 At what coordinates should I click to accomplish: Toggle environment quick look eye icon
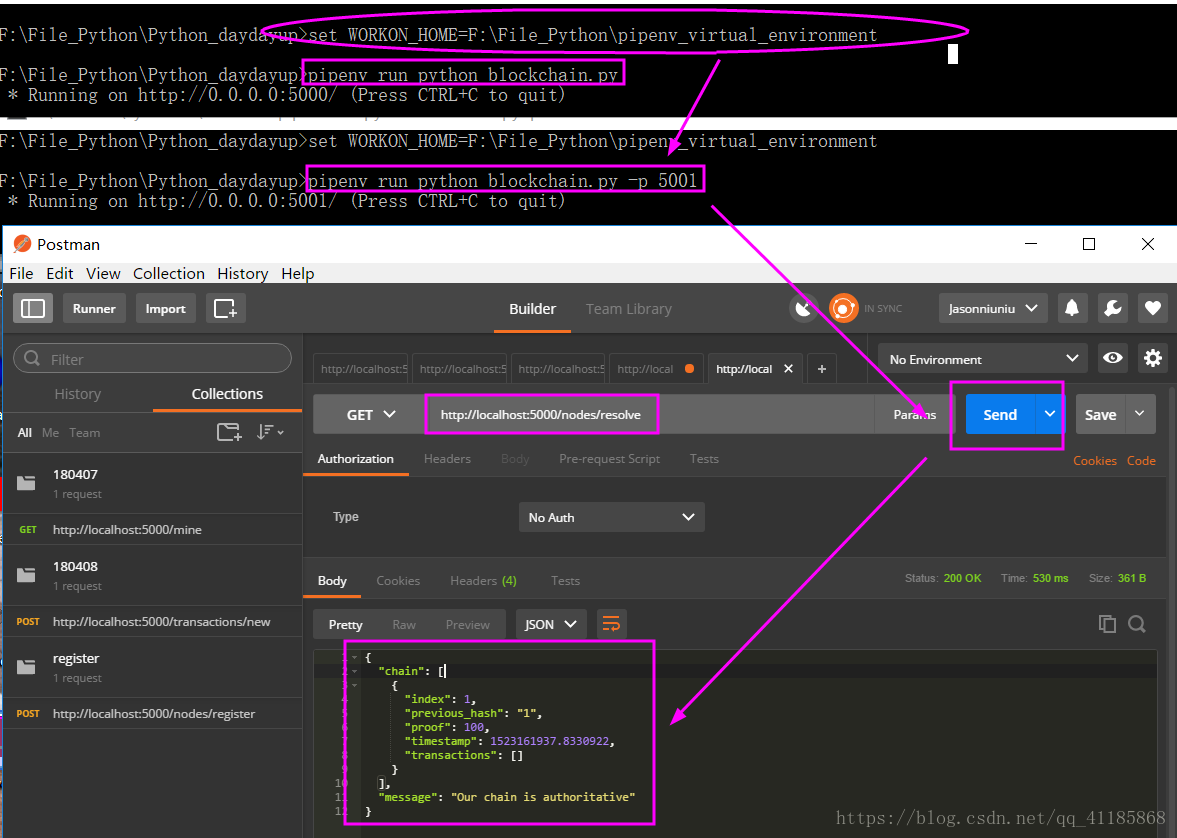pos(1112,358)
